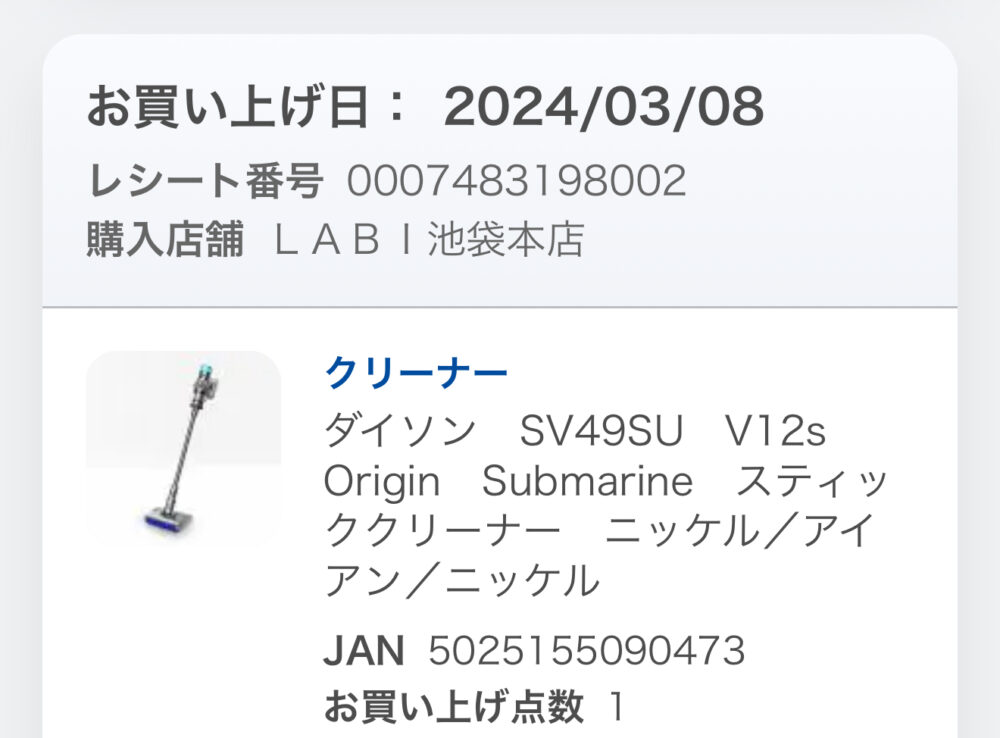The width and height of the screenshot is (1000, 738).
Task: Select receipt number 0007483198002
Action: 516,182
